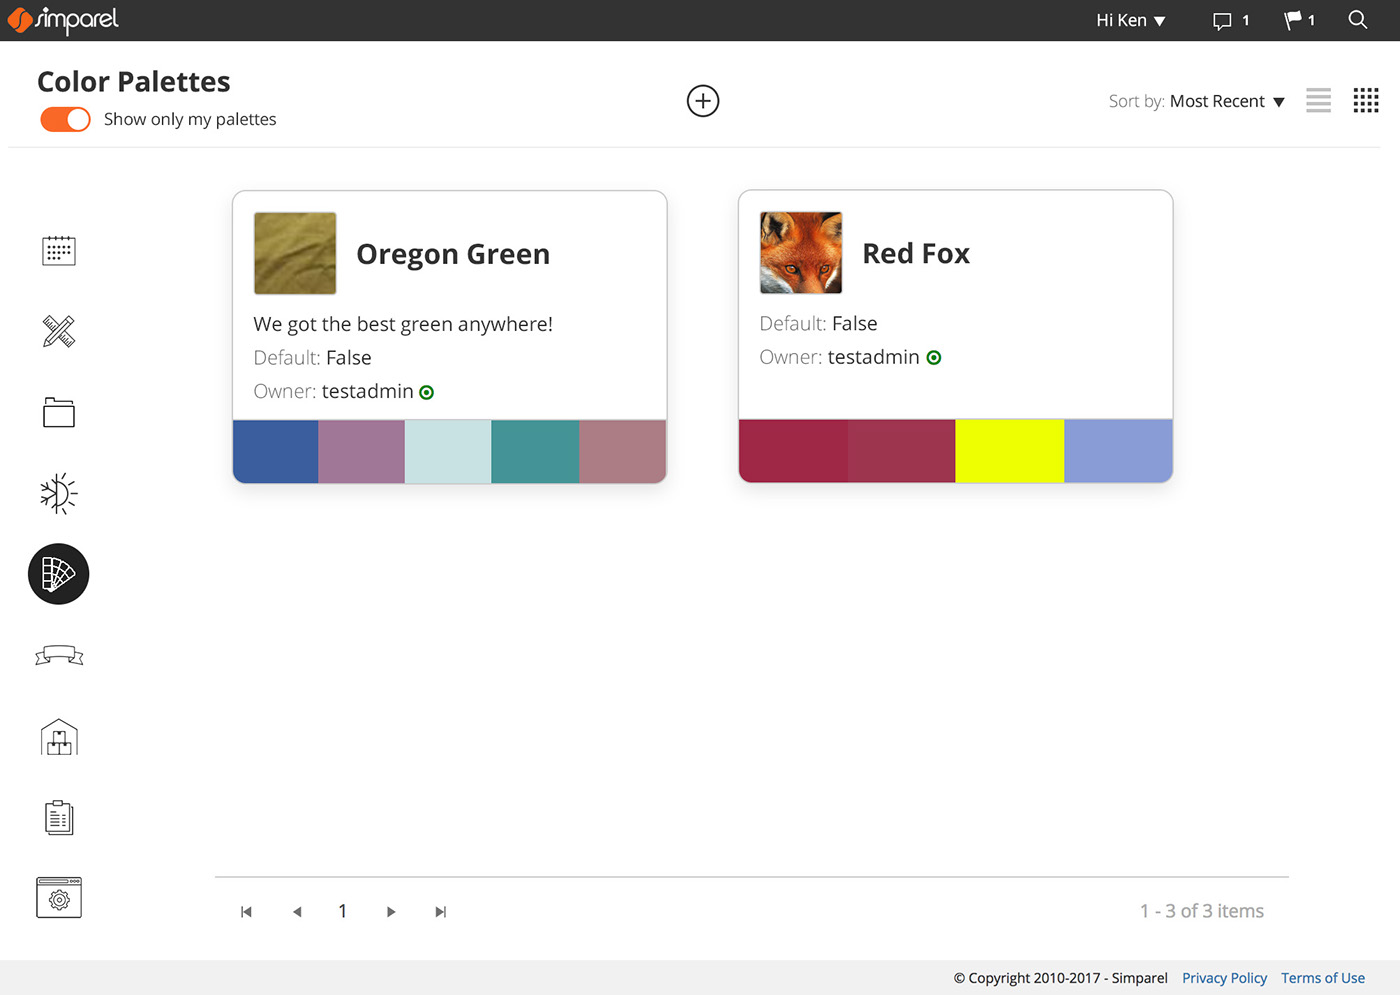Go to the last page
1400x995 pixels.
tap(440, 912)
